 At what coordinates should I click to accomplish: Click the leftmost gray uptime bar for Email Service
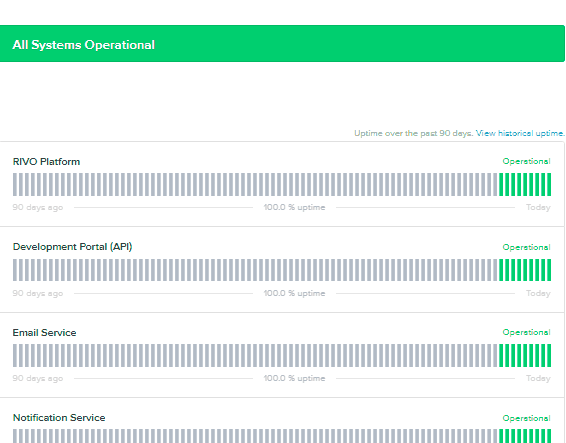click(15, 356)
